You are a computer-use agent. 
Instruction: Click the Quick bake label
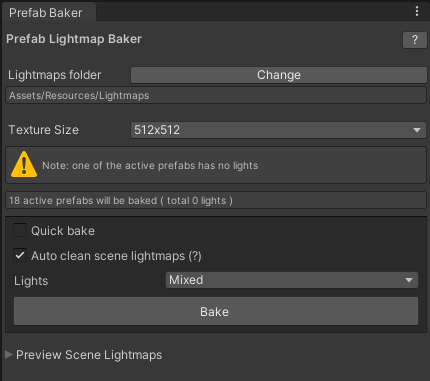click(x=63, y=231)
